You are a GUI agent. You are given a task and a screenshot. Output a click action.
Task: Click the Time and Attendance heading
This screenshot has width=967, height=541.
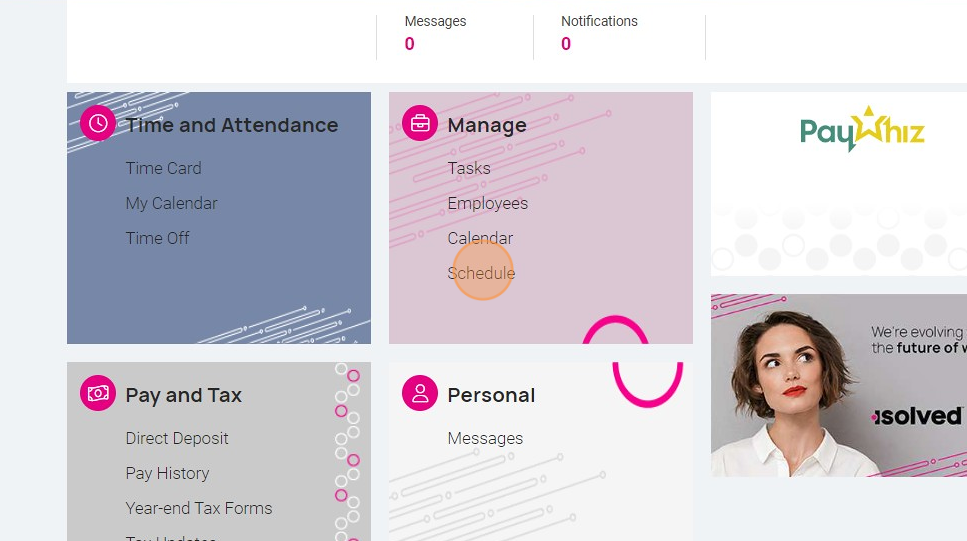click(232, 125)
